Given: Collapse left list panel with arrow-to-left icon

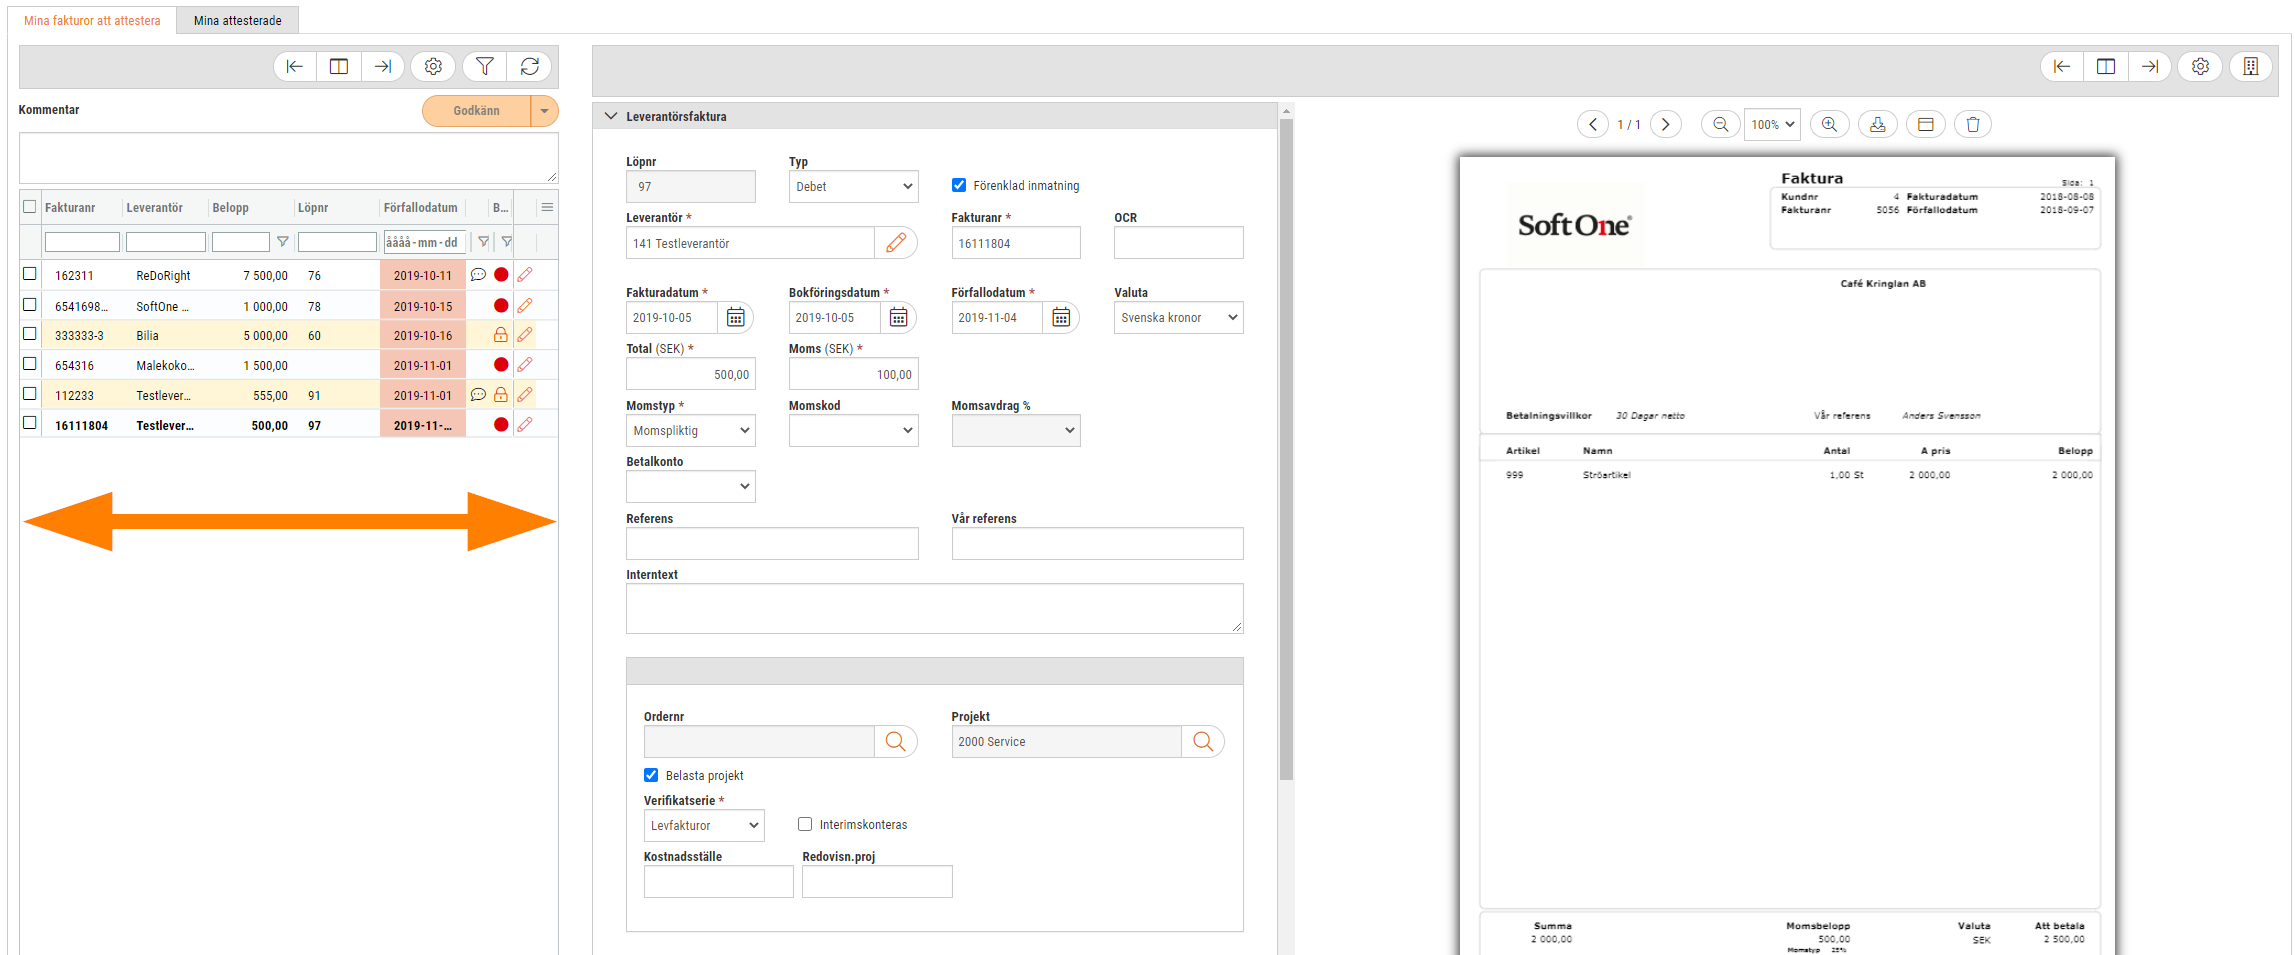Looking at the screenshot, I should pos(295,66).
